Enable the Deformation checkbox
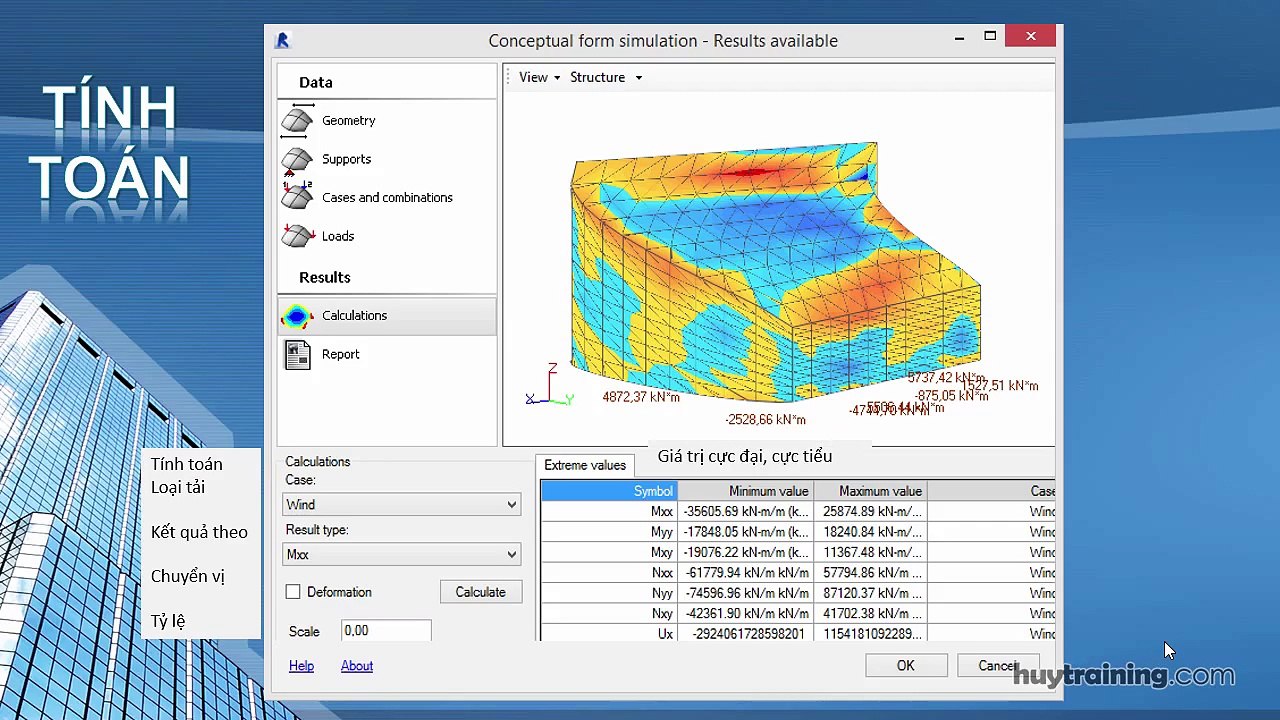 [293, 592]
